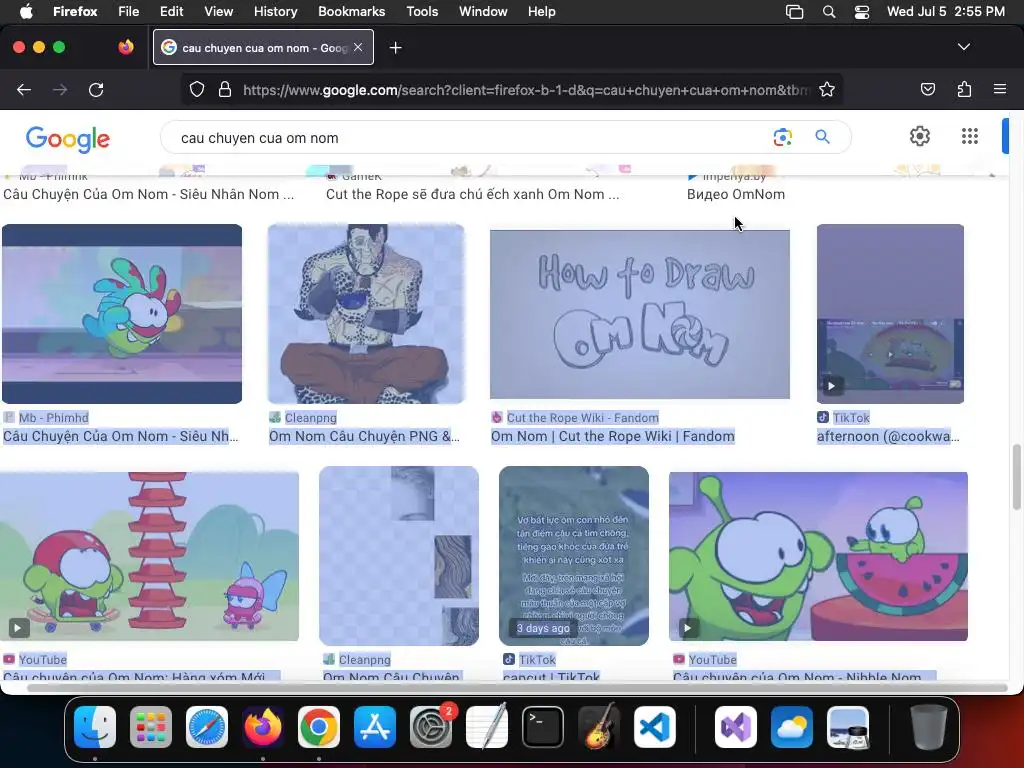
Task: Open the History menu
Action: (x=275, y=11)
